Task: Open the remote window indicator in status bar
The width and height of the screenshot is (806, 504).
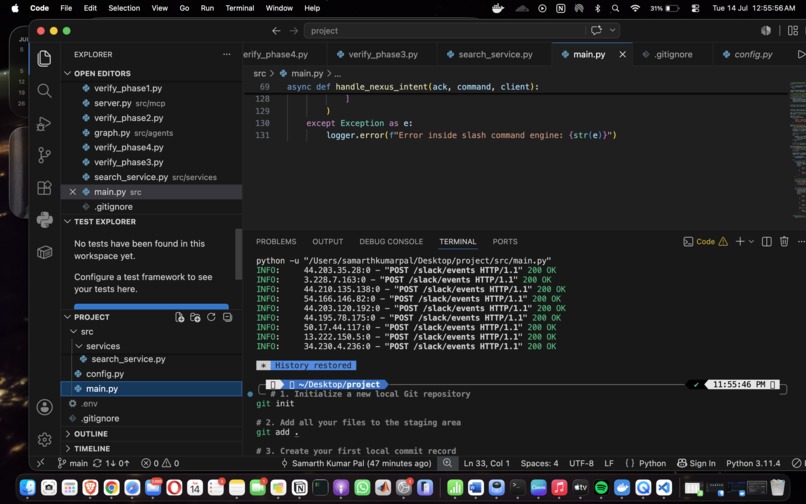Action: tap(41, 463)
